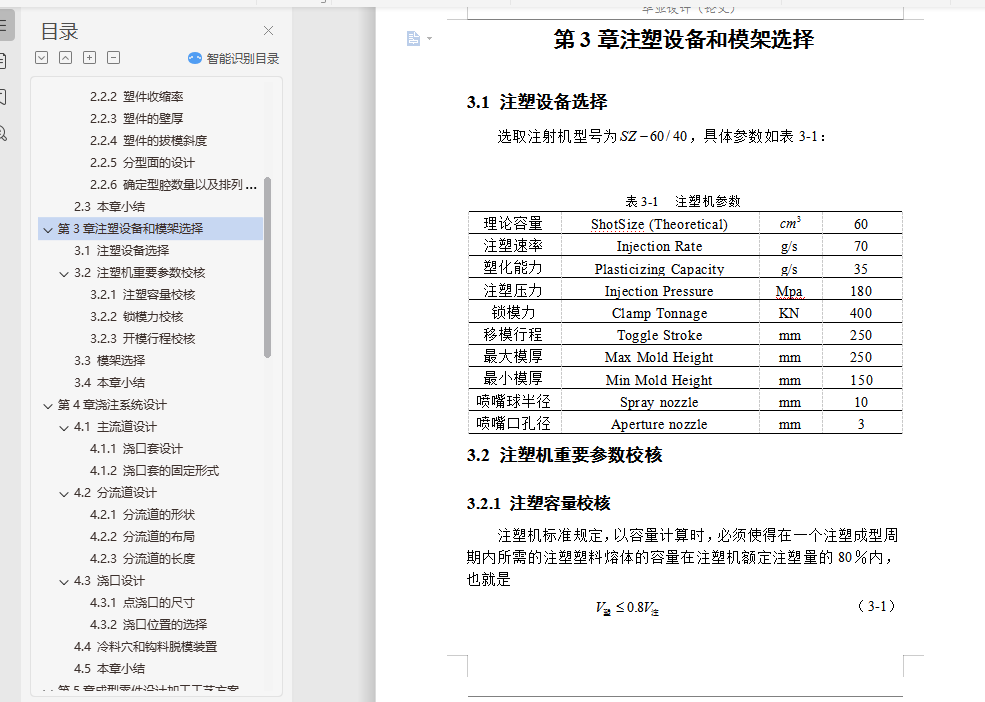Screen dimensions: 985x702
Task: Go to 3.4 本章小结
Action: click(109, 383)
